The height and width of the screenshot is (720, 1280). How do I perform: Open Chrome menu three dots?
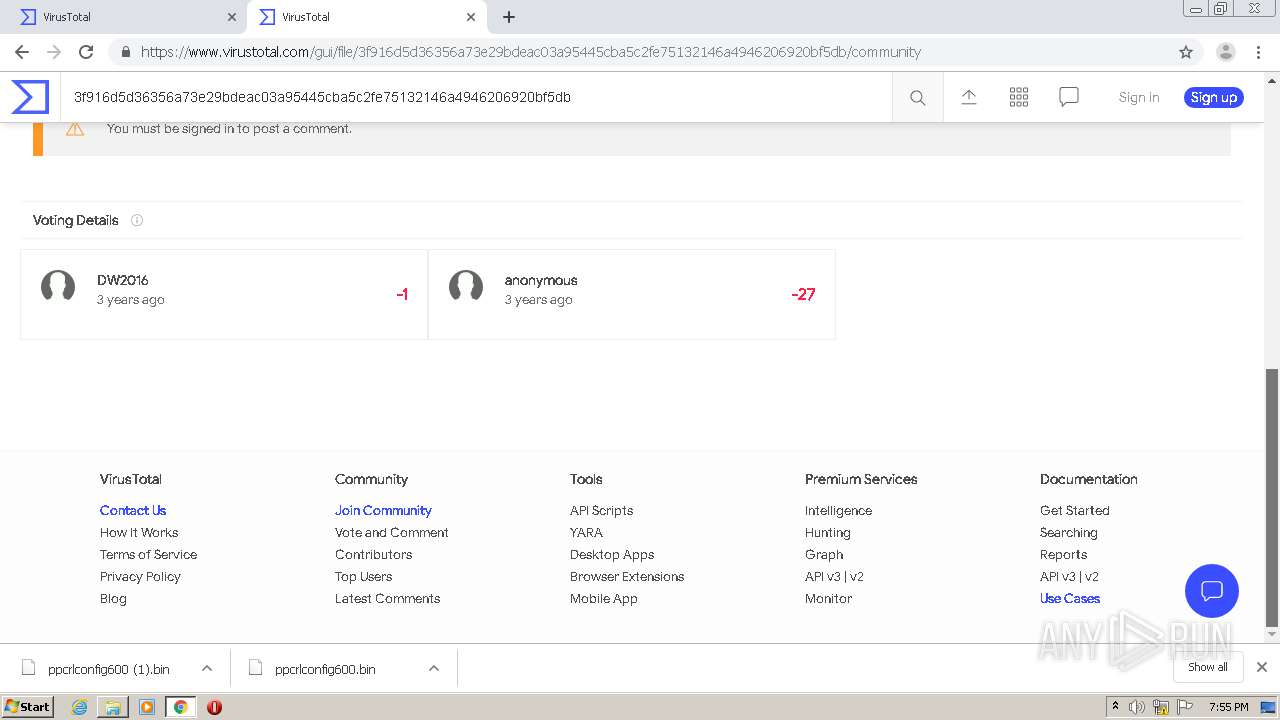1259,52
